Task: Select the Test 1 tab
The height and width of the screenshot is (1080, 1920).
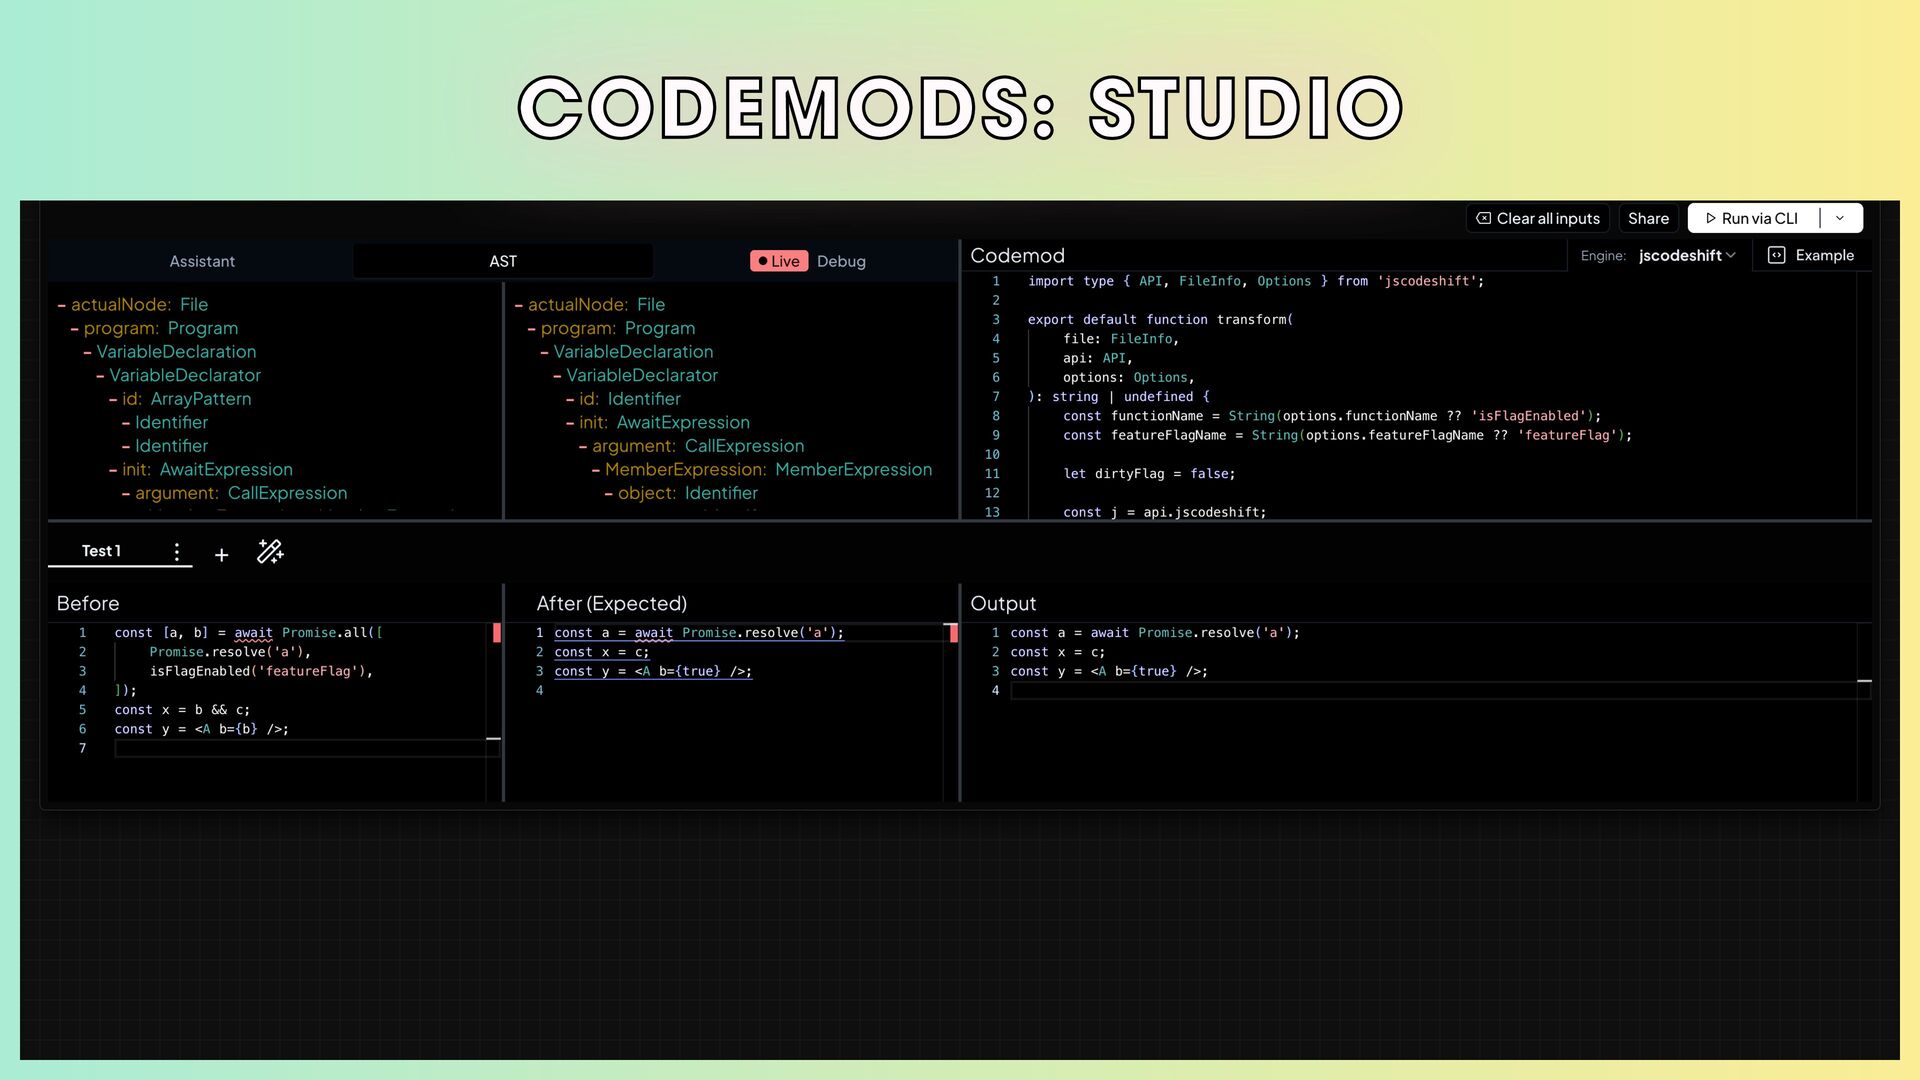Action: (x=101, y=551)
